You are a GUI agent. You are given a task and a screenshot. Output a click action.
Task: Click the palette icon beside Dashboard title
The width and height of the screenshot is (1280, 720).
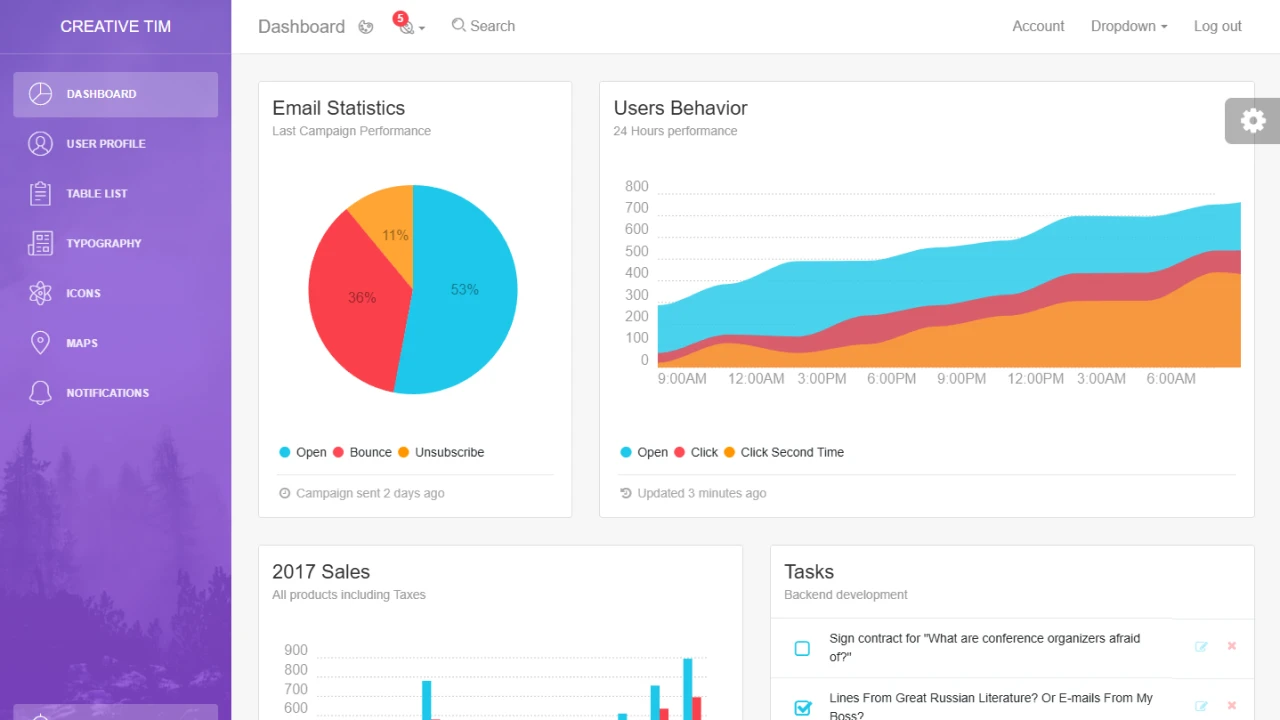[366, 27]
